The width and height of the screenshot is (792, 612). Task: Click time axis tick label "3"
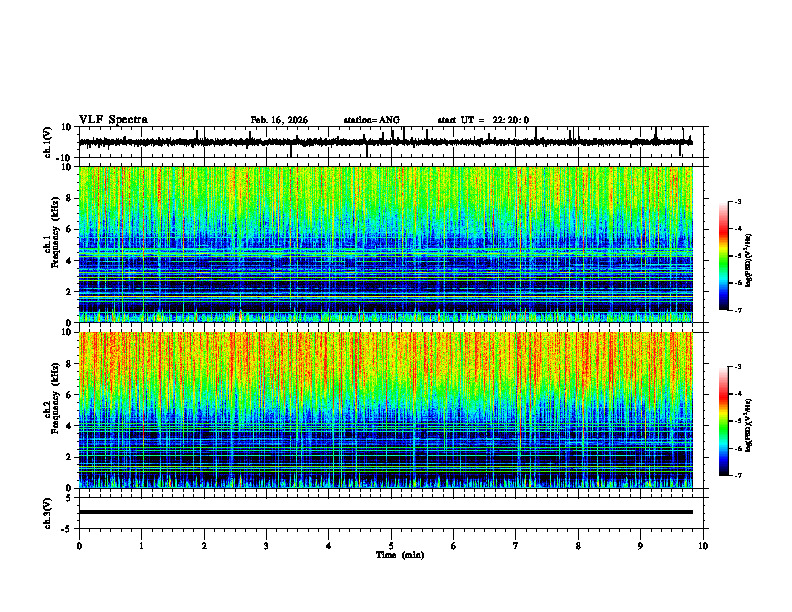coord(266,546)
